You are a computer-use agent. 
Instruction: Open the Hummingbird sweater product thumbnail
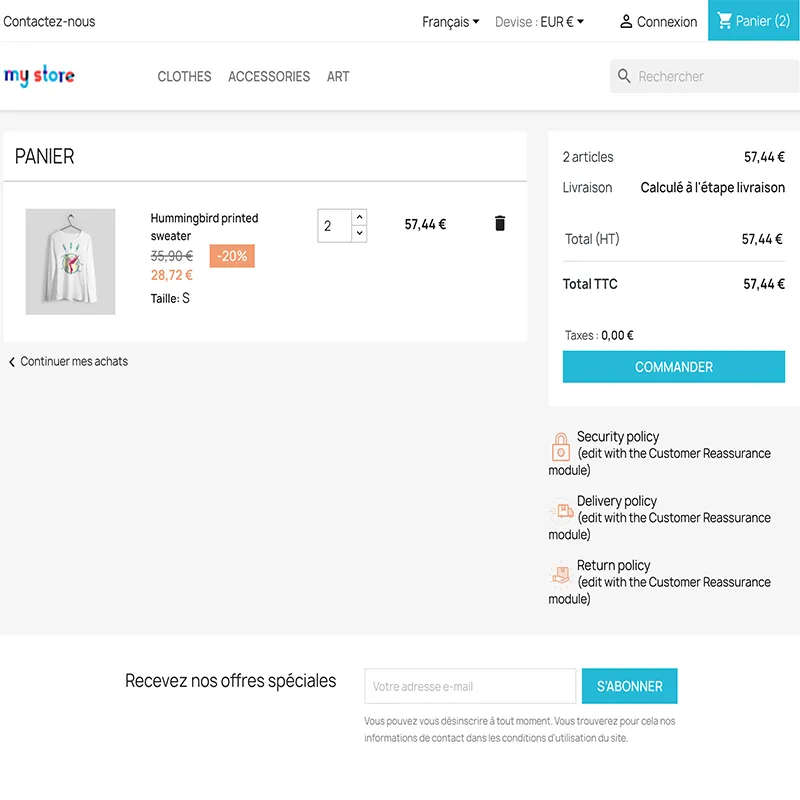[70, 261]
